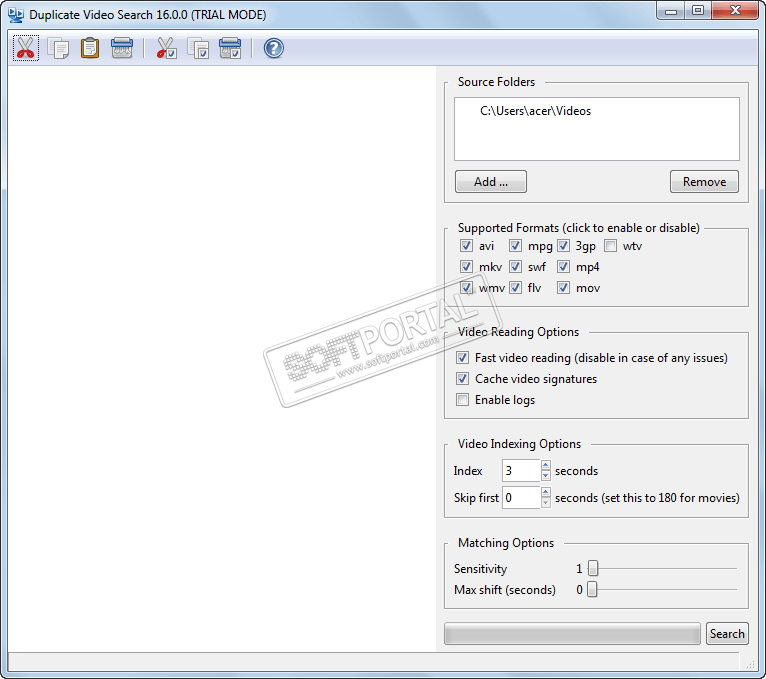Disable Fast video reading checkbox
The width and height of the screenshot is (766, 679).
(x=462, y=358)
